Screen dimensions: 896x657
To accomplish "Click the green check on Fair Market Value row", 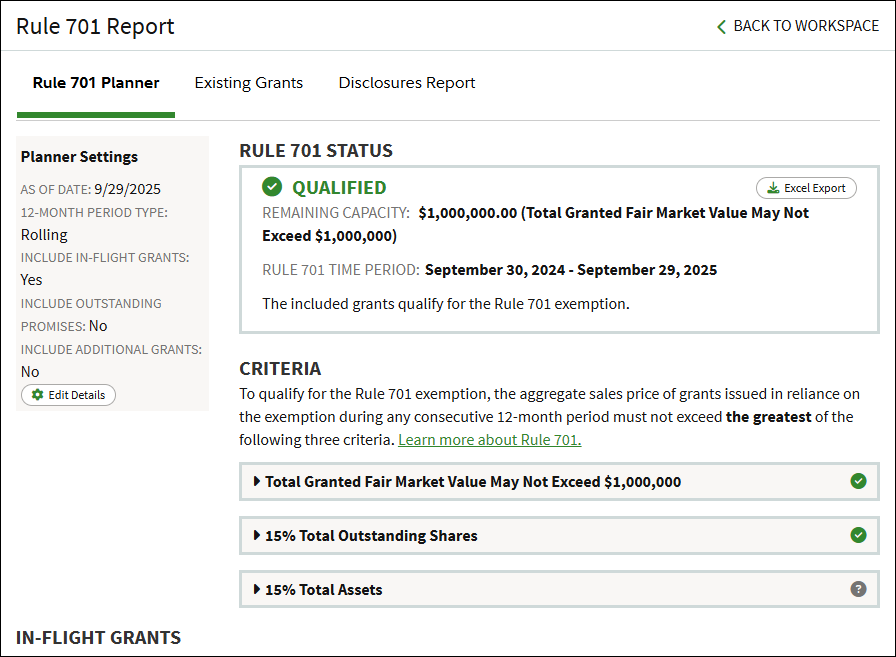I will 858,481.
